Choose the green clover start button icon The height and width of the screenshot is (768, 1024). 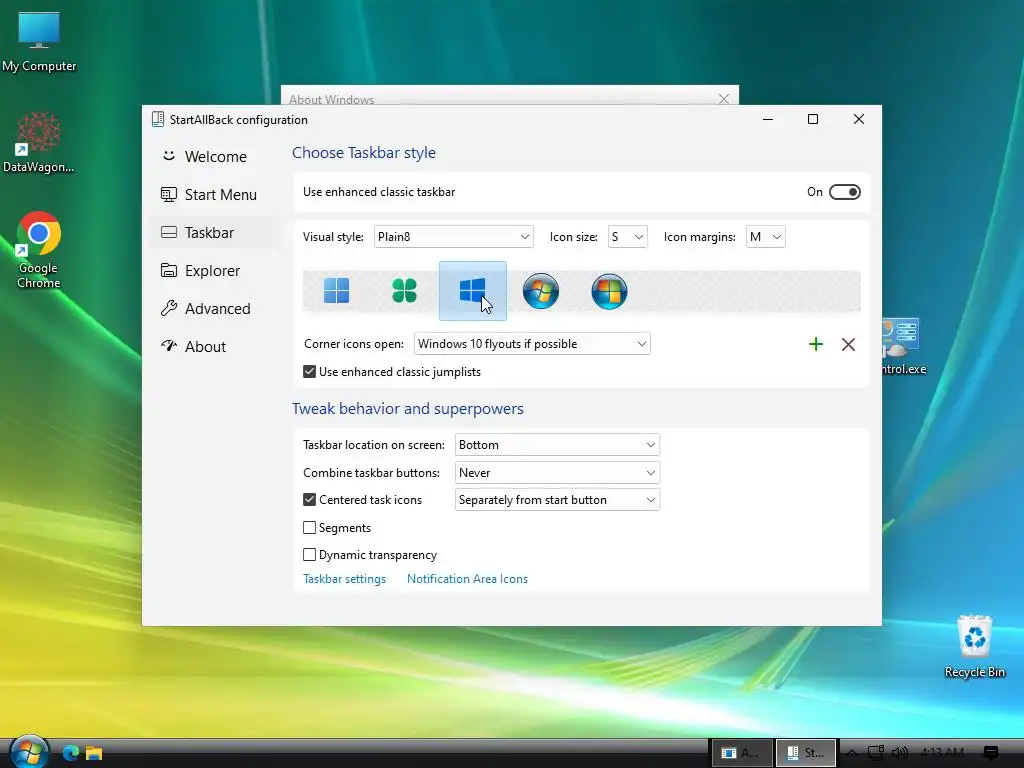point(404,291)
